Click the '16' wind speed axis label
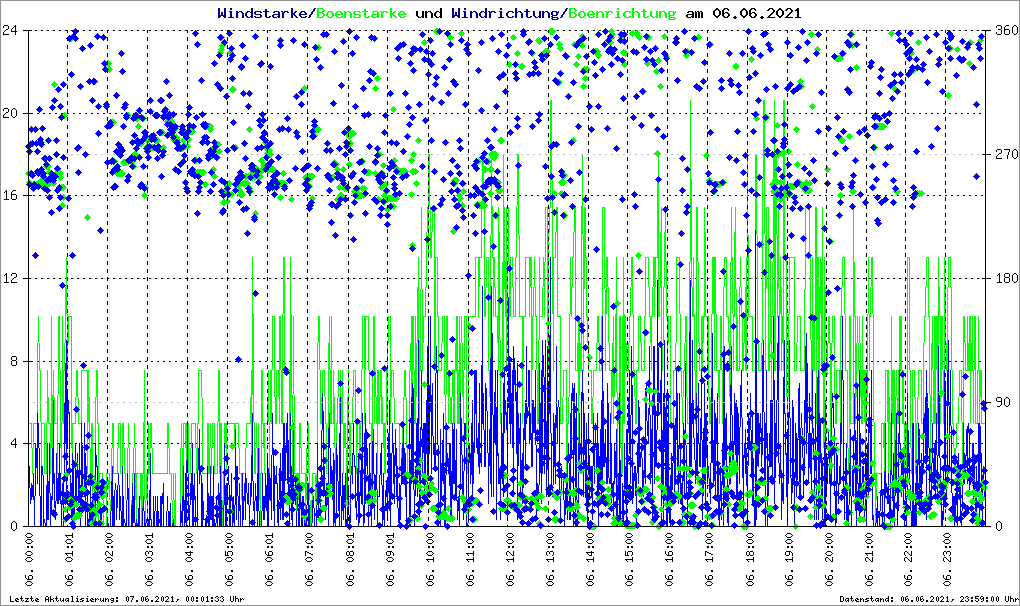This screenshot has height=606, width=1020. [11, 195]
